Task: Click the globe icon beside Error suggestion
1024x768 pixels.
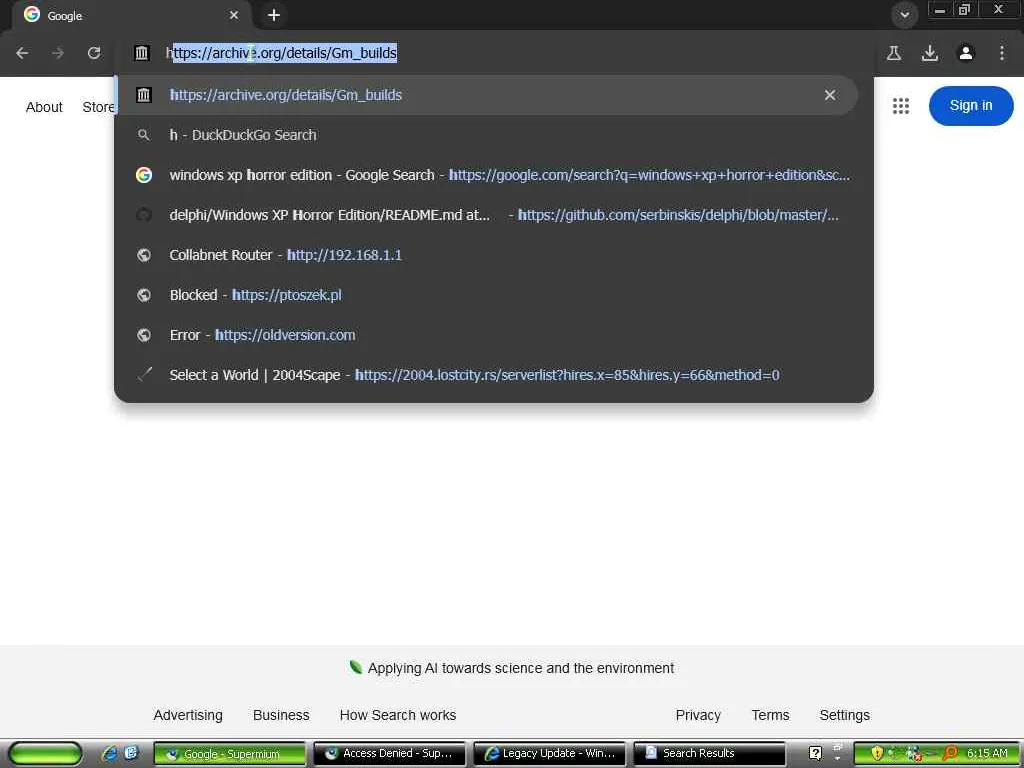Action: 144,335
